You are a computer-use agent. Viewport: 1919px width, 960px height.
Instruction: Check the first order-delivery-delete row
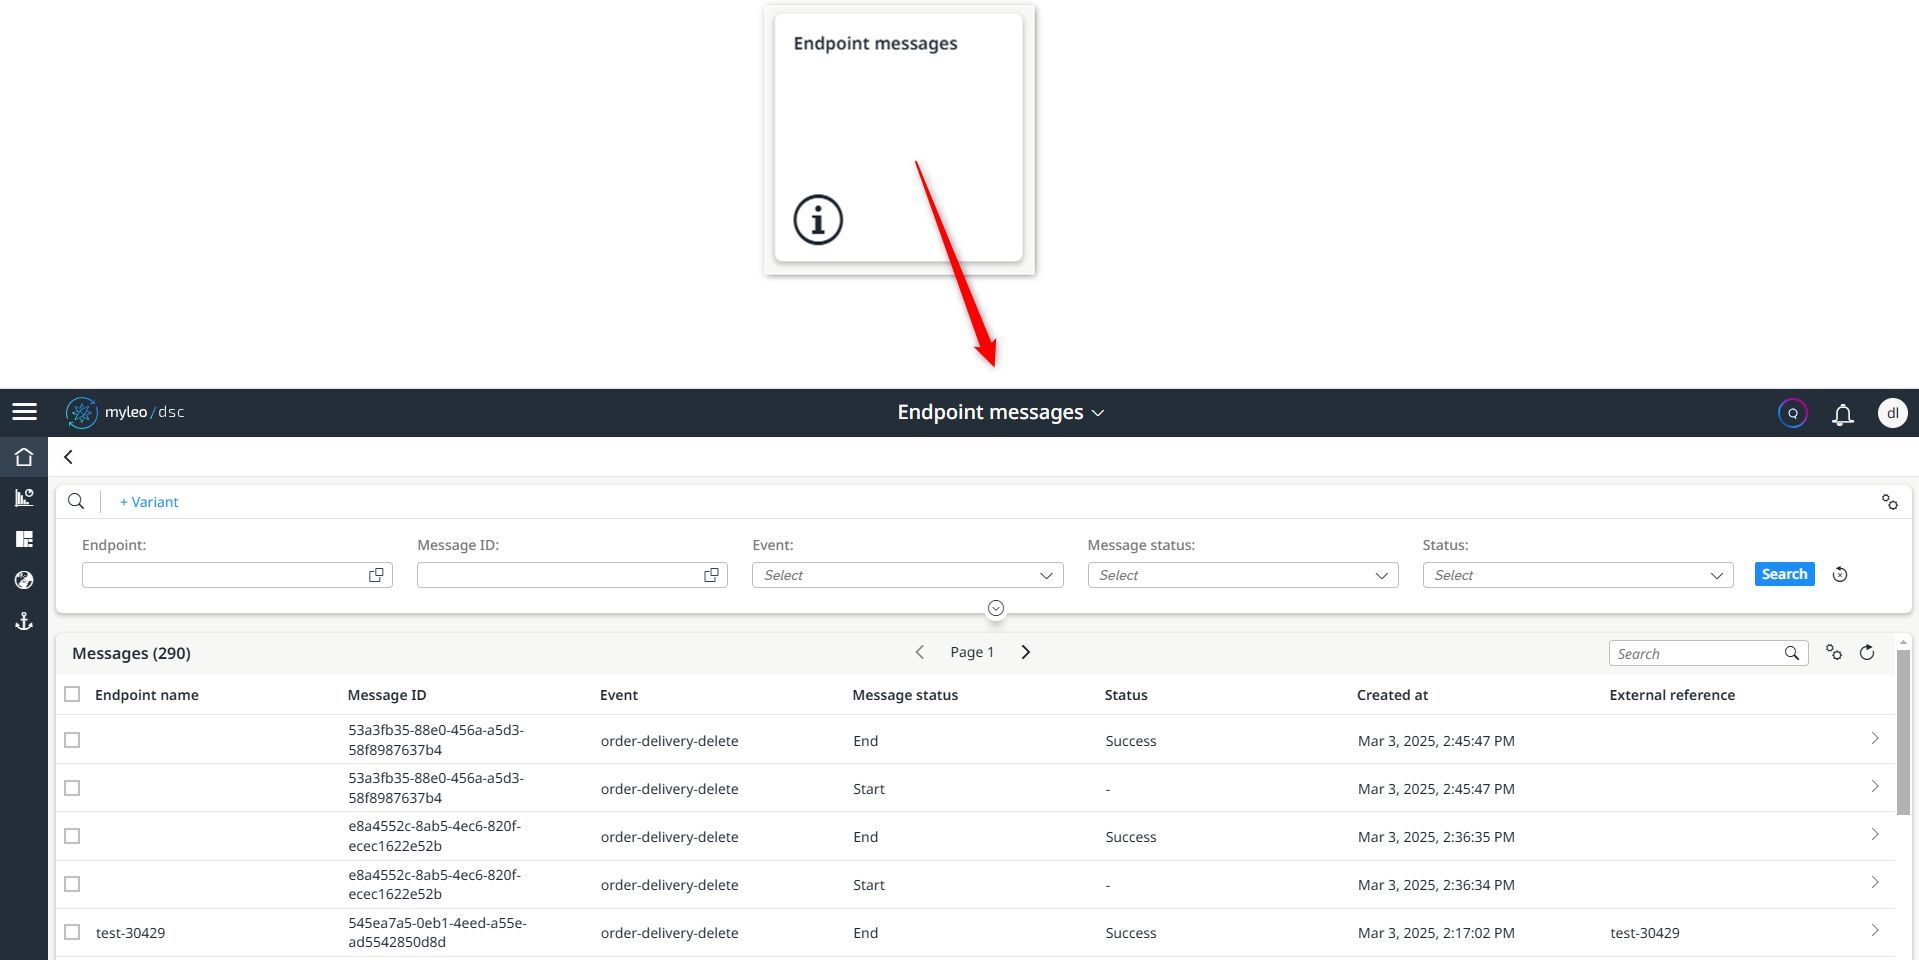(71, 740)
